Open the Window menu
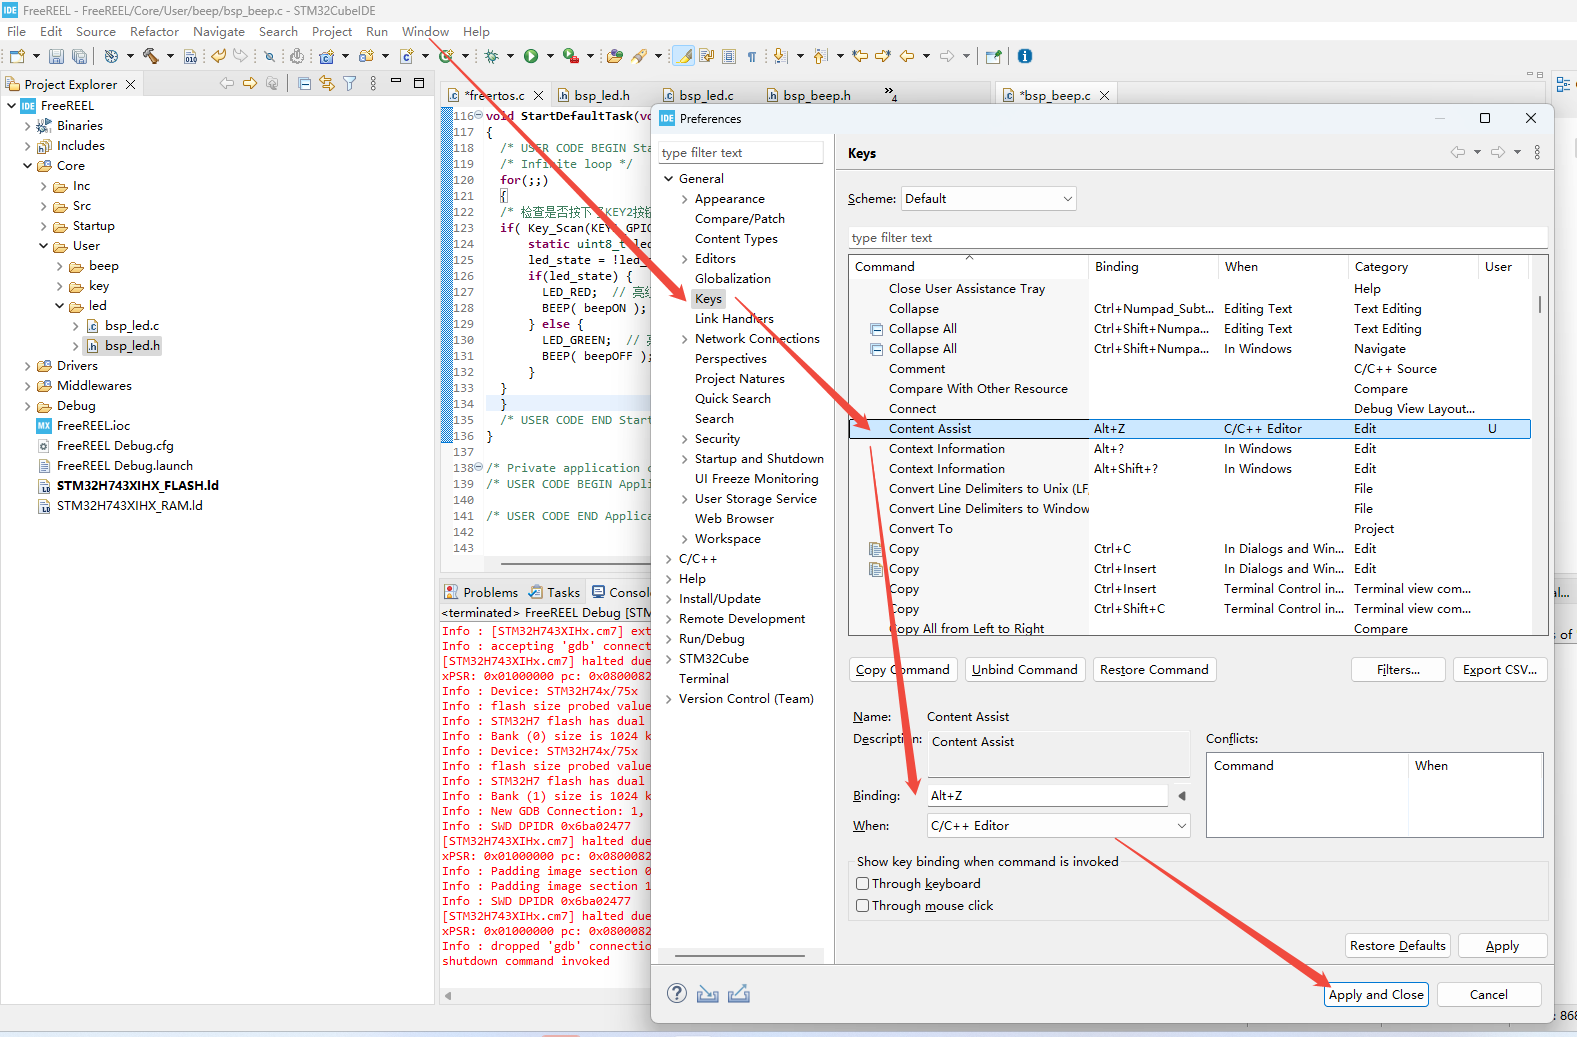Viewport: 1577px width, 1037px height. tap(425, 32)
